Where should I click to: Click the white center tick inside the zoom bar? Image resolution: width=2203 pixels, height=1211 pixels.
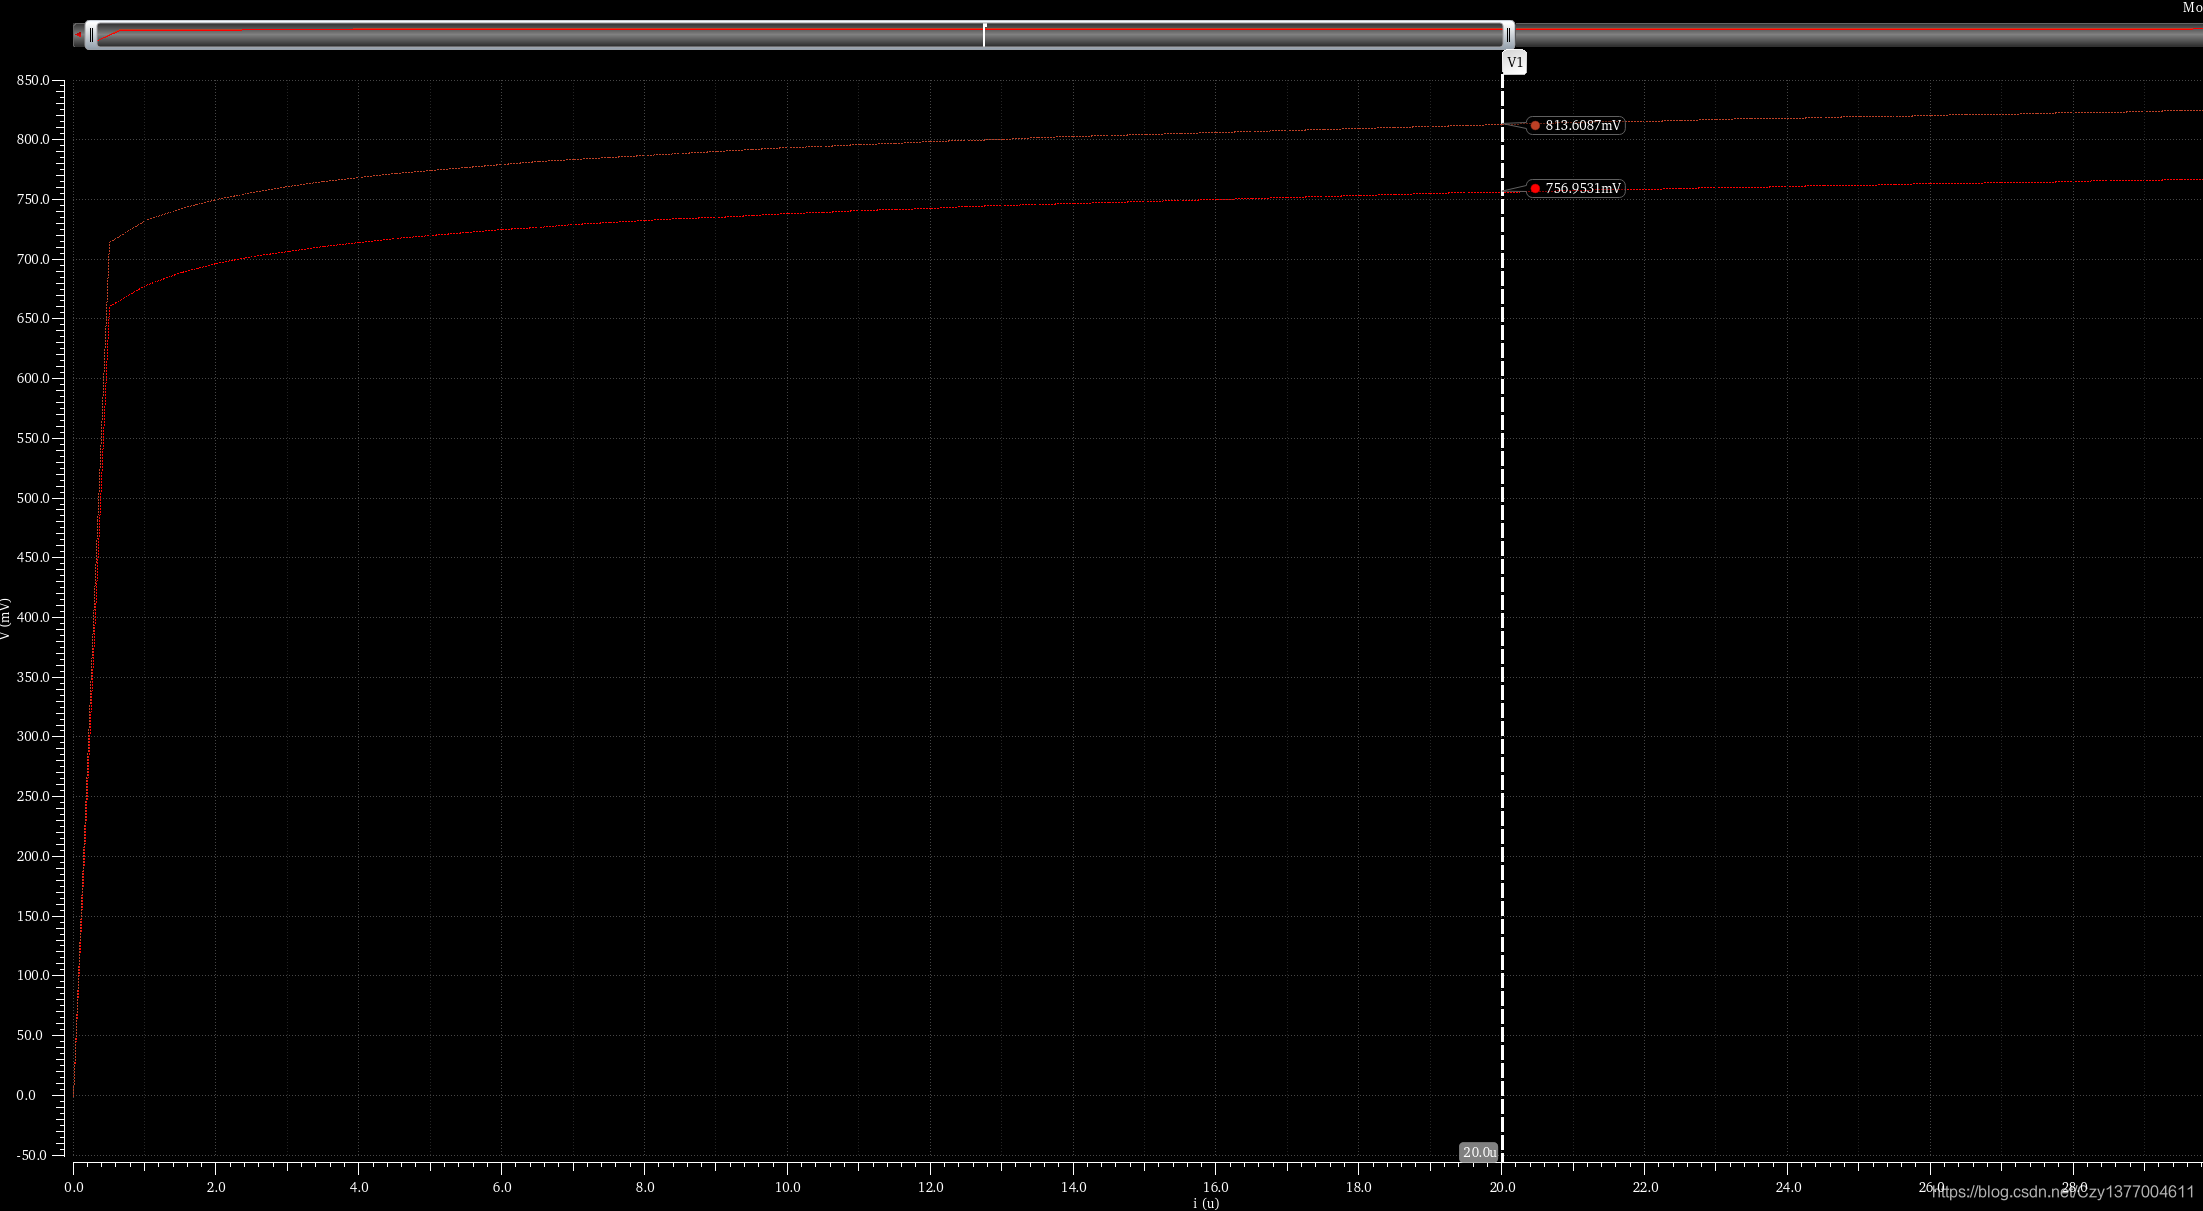tap(984, 35)
